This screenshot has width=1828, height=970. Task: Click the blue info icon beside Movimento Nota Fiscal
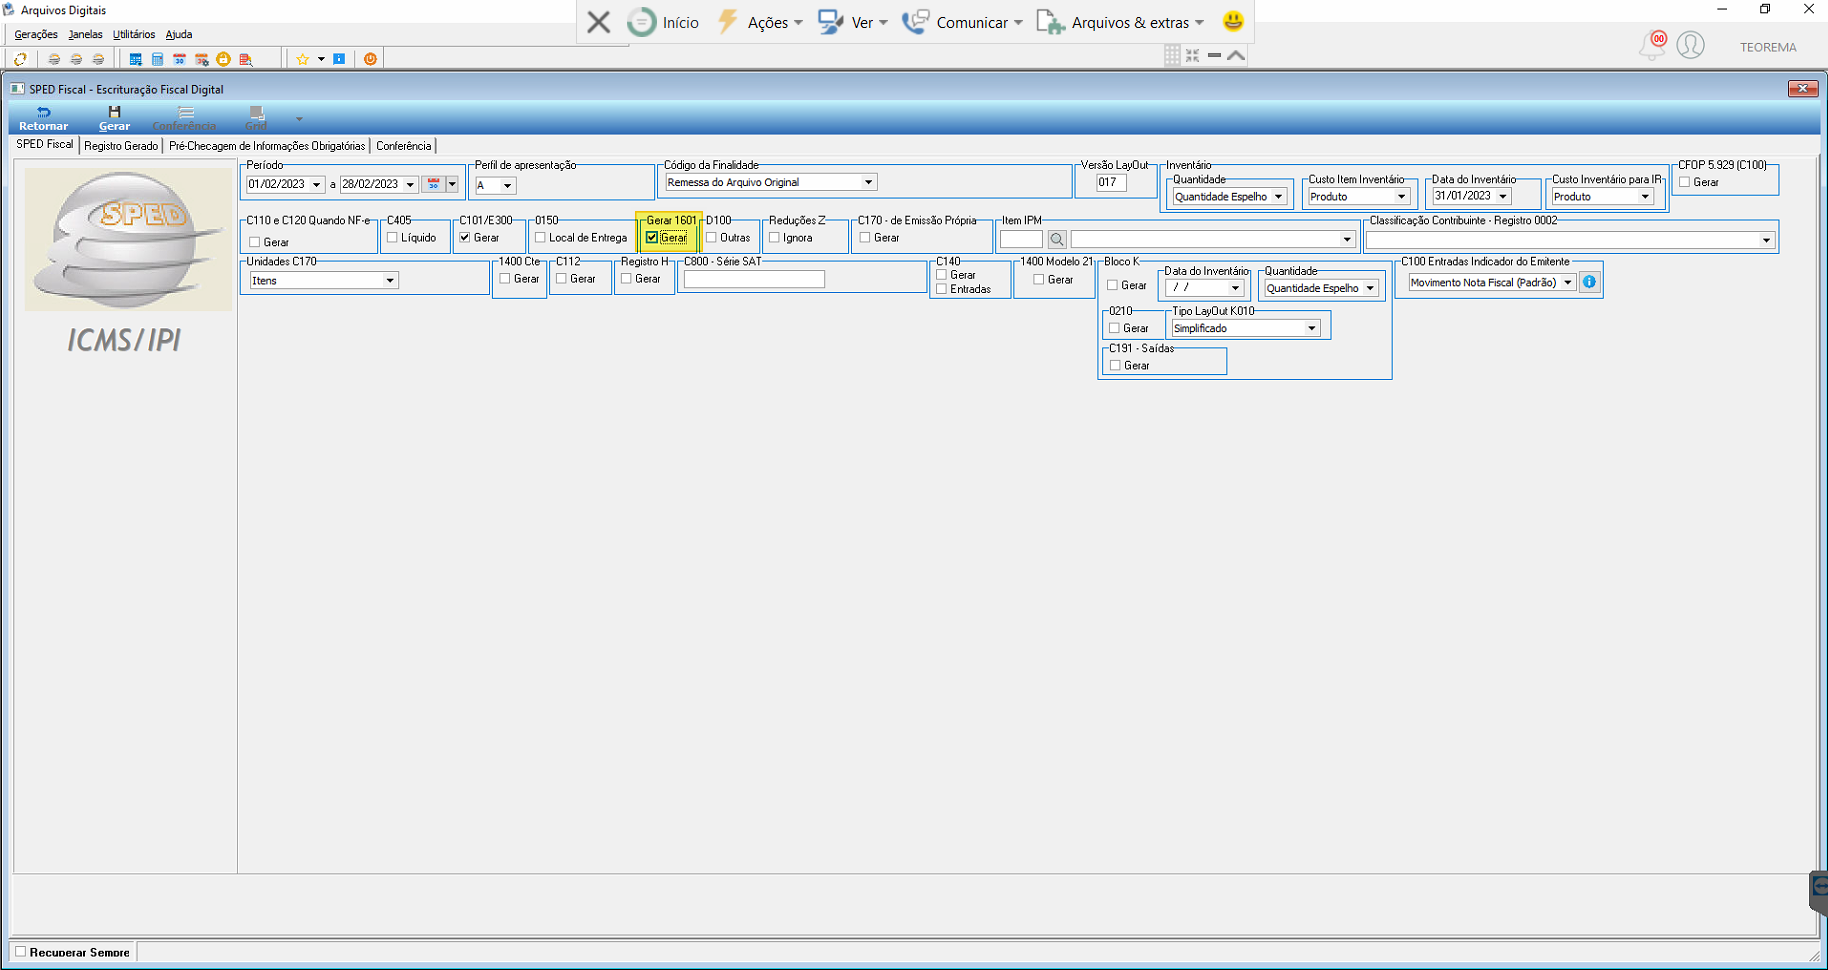tap(1589, 282)
